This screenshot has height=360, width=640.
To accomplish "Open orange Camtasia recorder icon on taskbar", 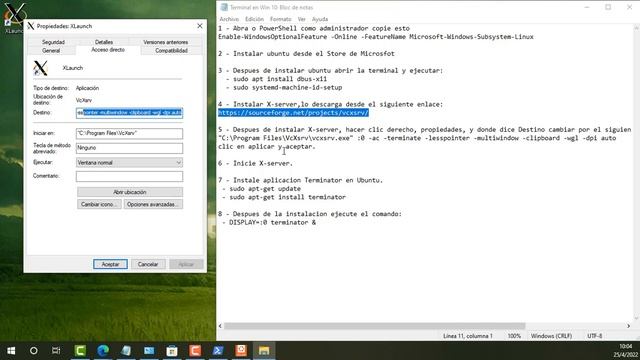I will pyautogui.click(x=195, y=351).
